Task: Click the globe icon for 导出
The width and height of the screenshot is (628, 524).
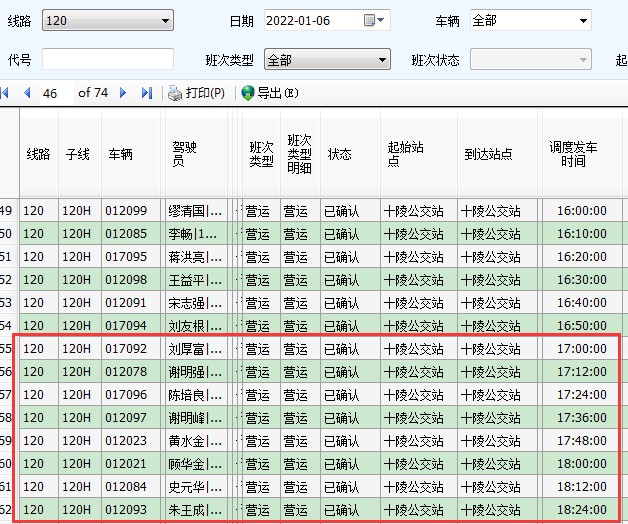Action: (x=248, y=93)
